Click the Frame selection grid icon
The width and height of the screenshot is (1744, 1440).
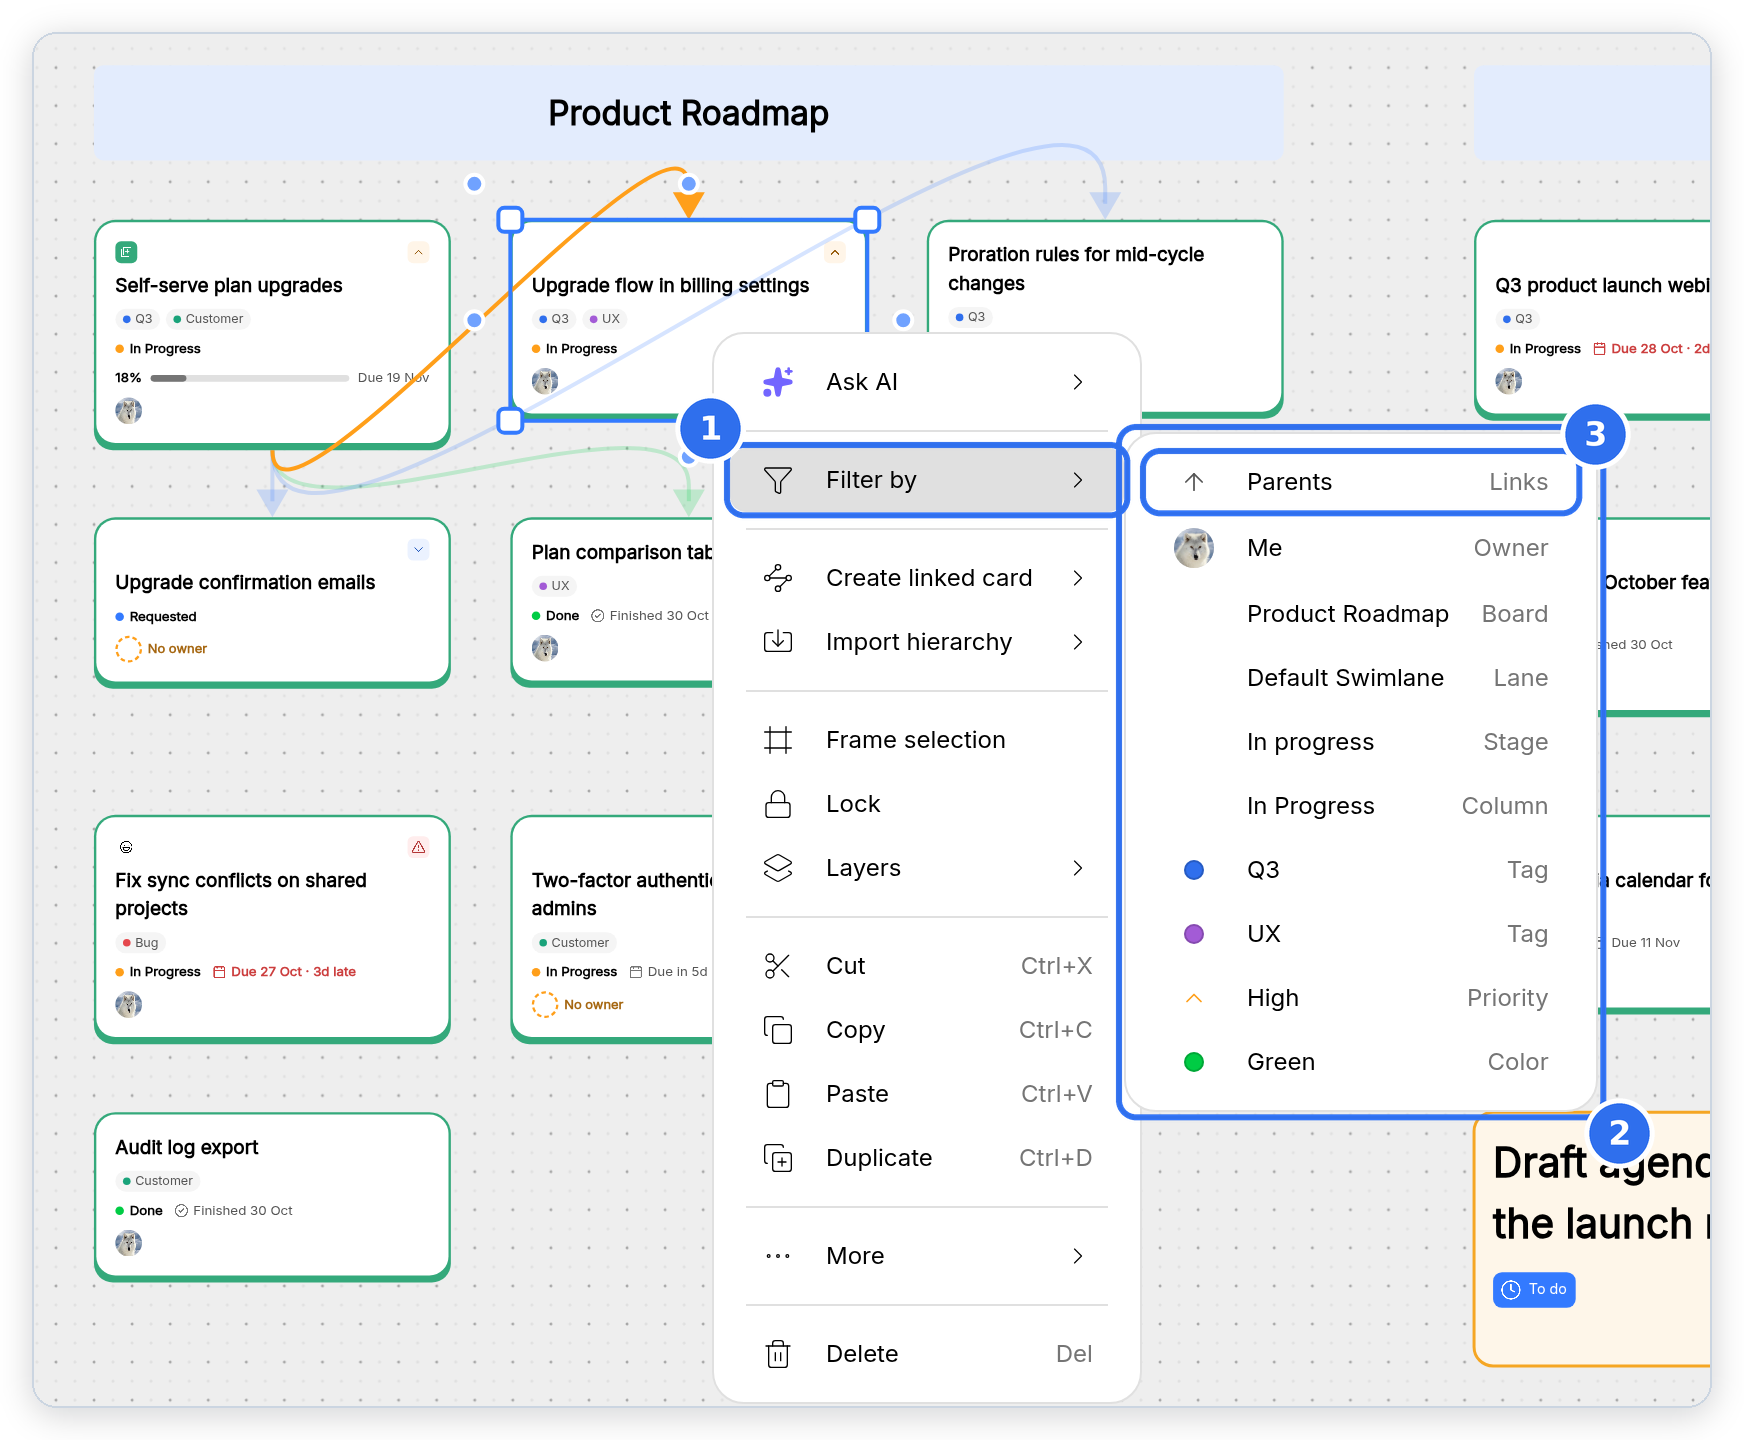tap(778, 740)
